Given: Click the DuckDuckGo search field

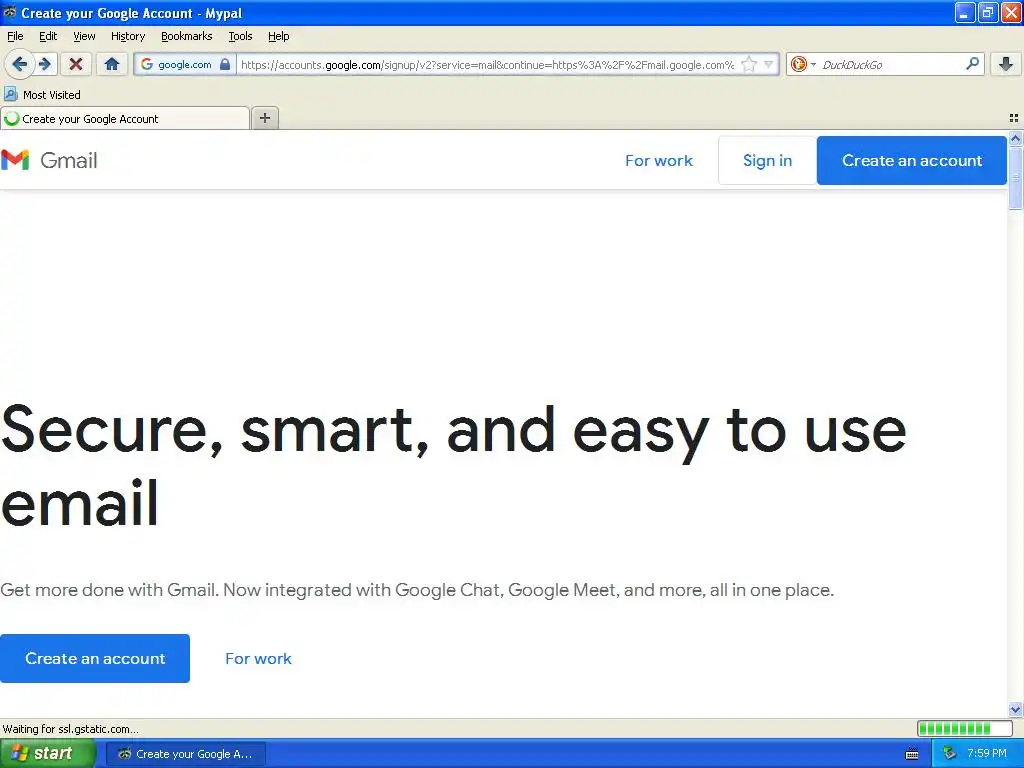Looking at the screenshot, I should [889, 64].
